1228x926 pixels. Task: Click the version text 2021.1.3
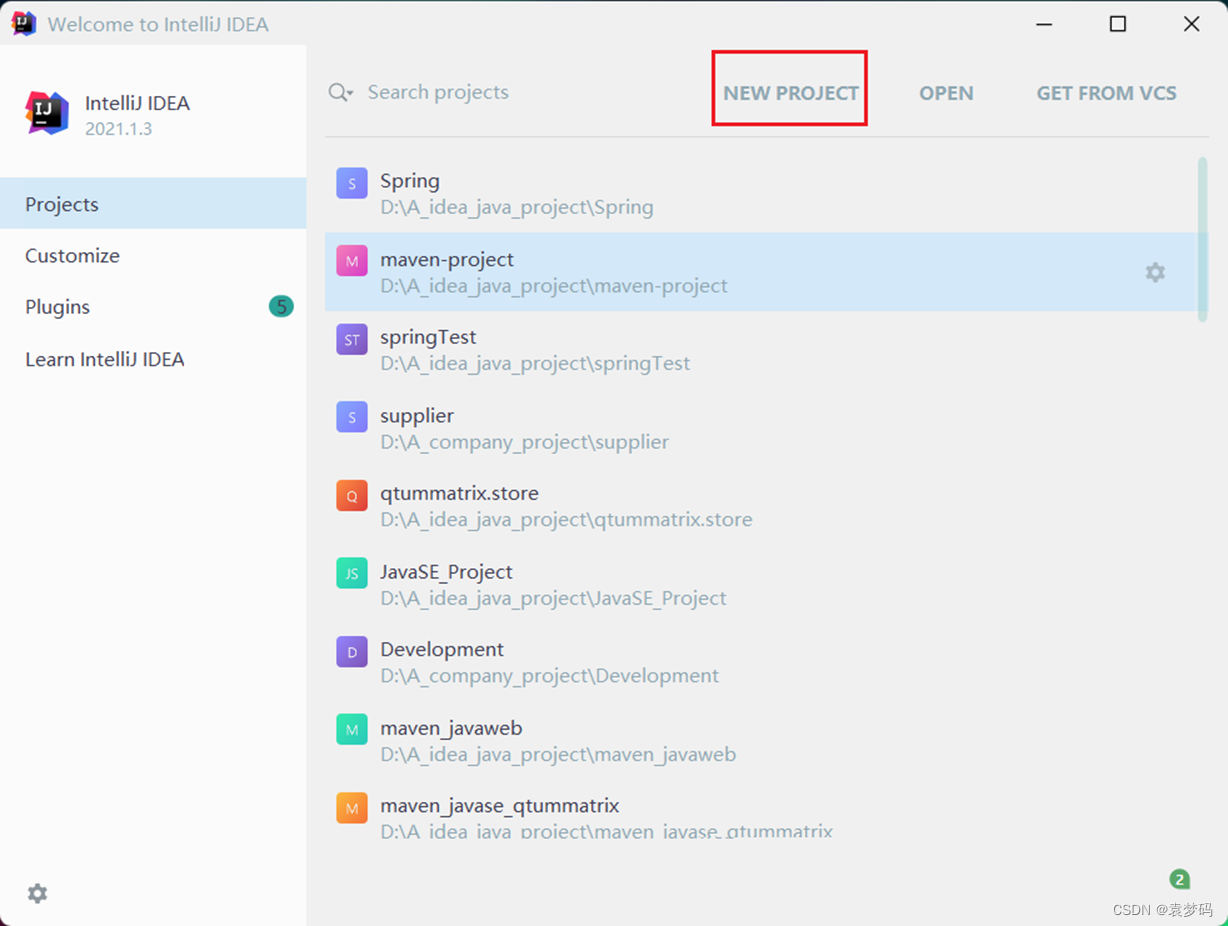pos(118,129)
